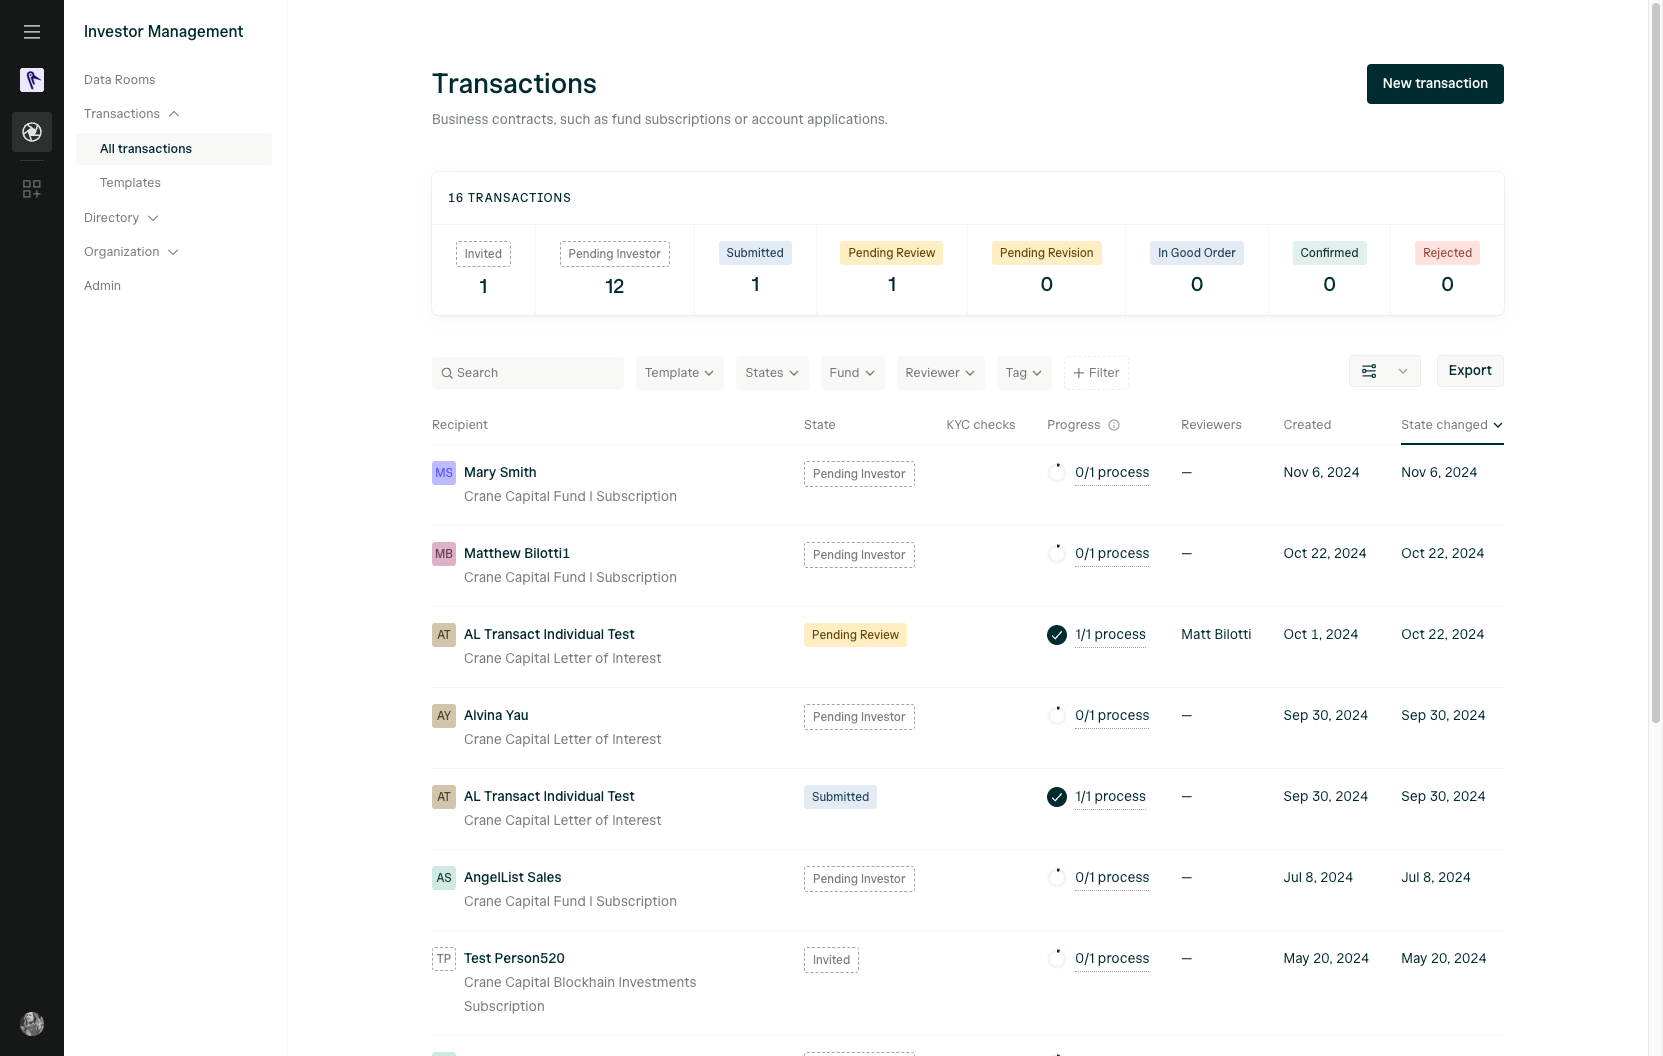The width and height of the screenshot is (1663, 1056).
Task: Open the hamburger menu icon
Action: click(x=32, y=32)
